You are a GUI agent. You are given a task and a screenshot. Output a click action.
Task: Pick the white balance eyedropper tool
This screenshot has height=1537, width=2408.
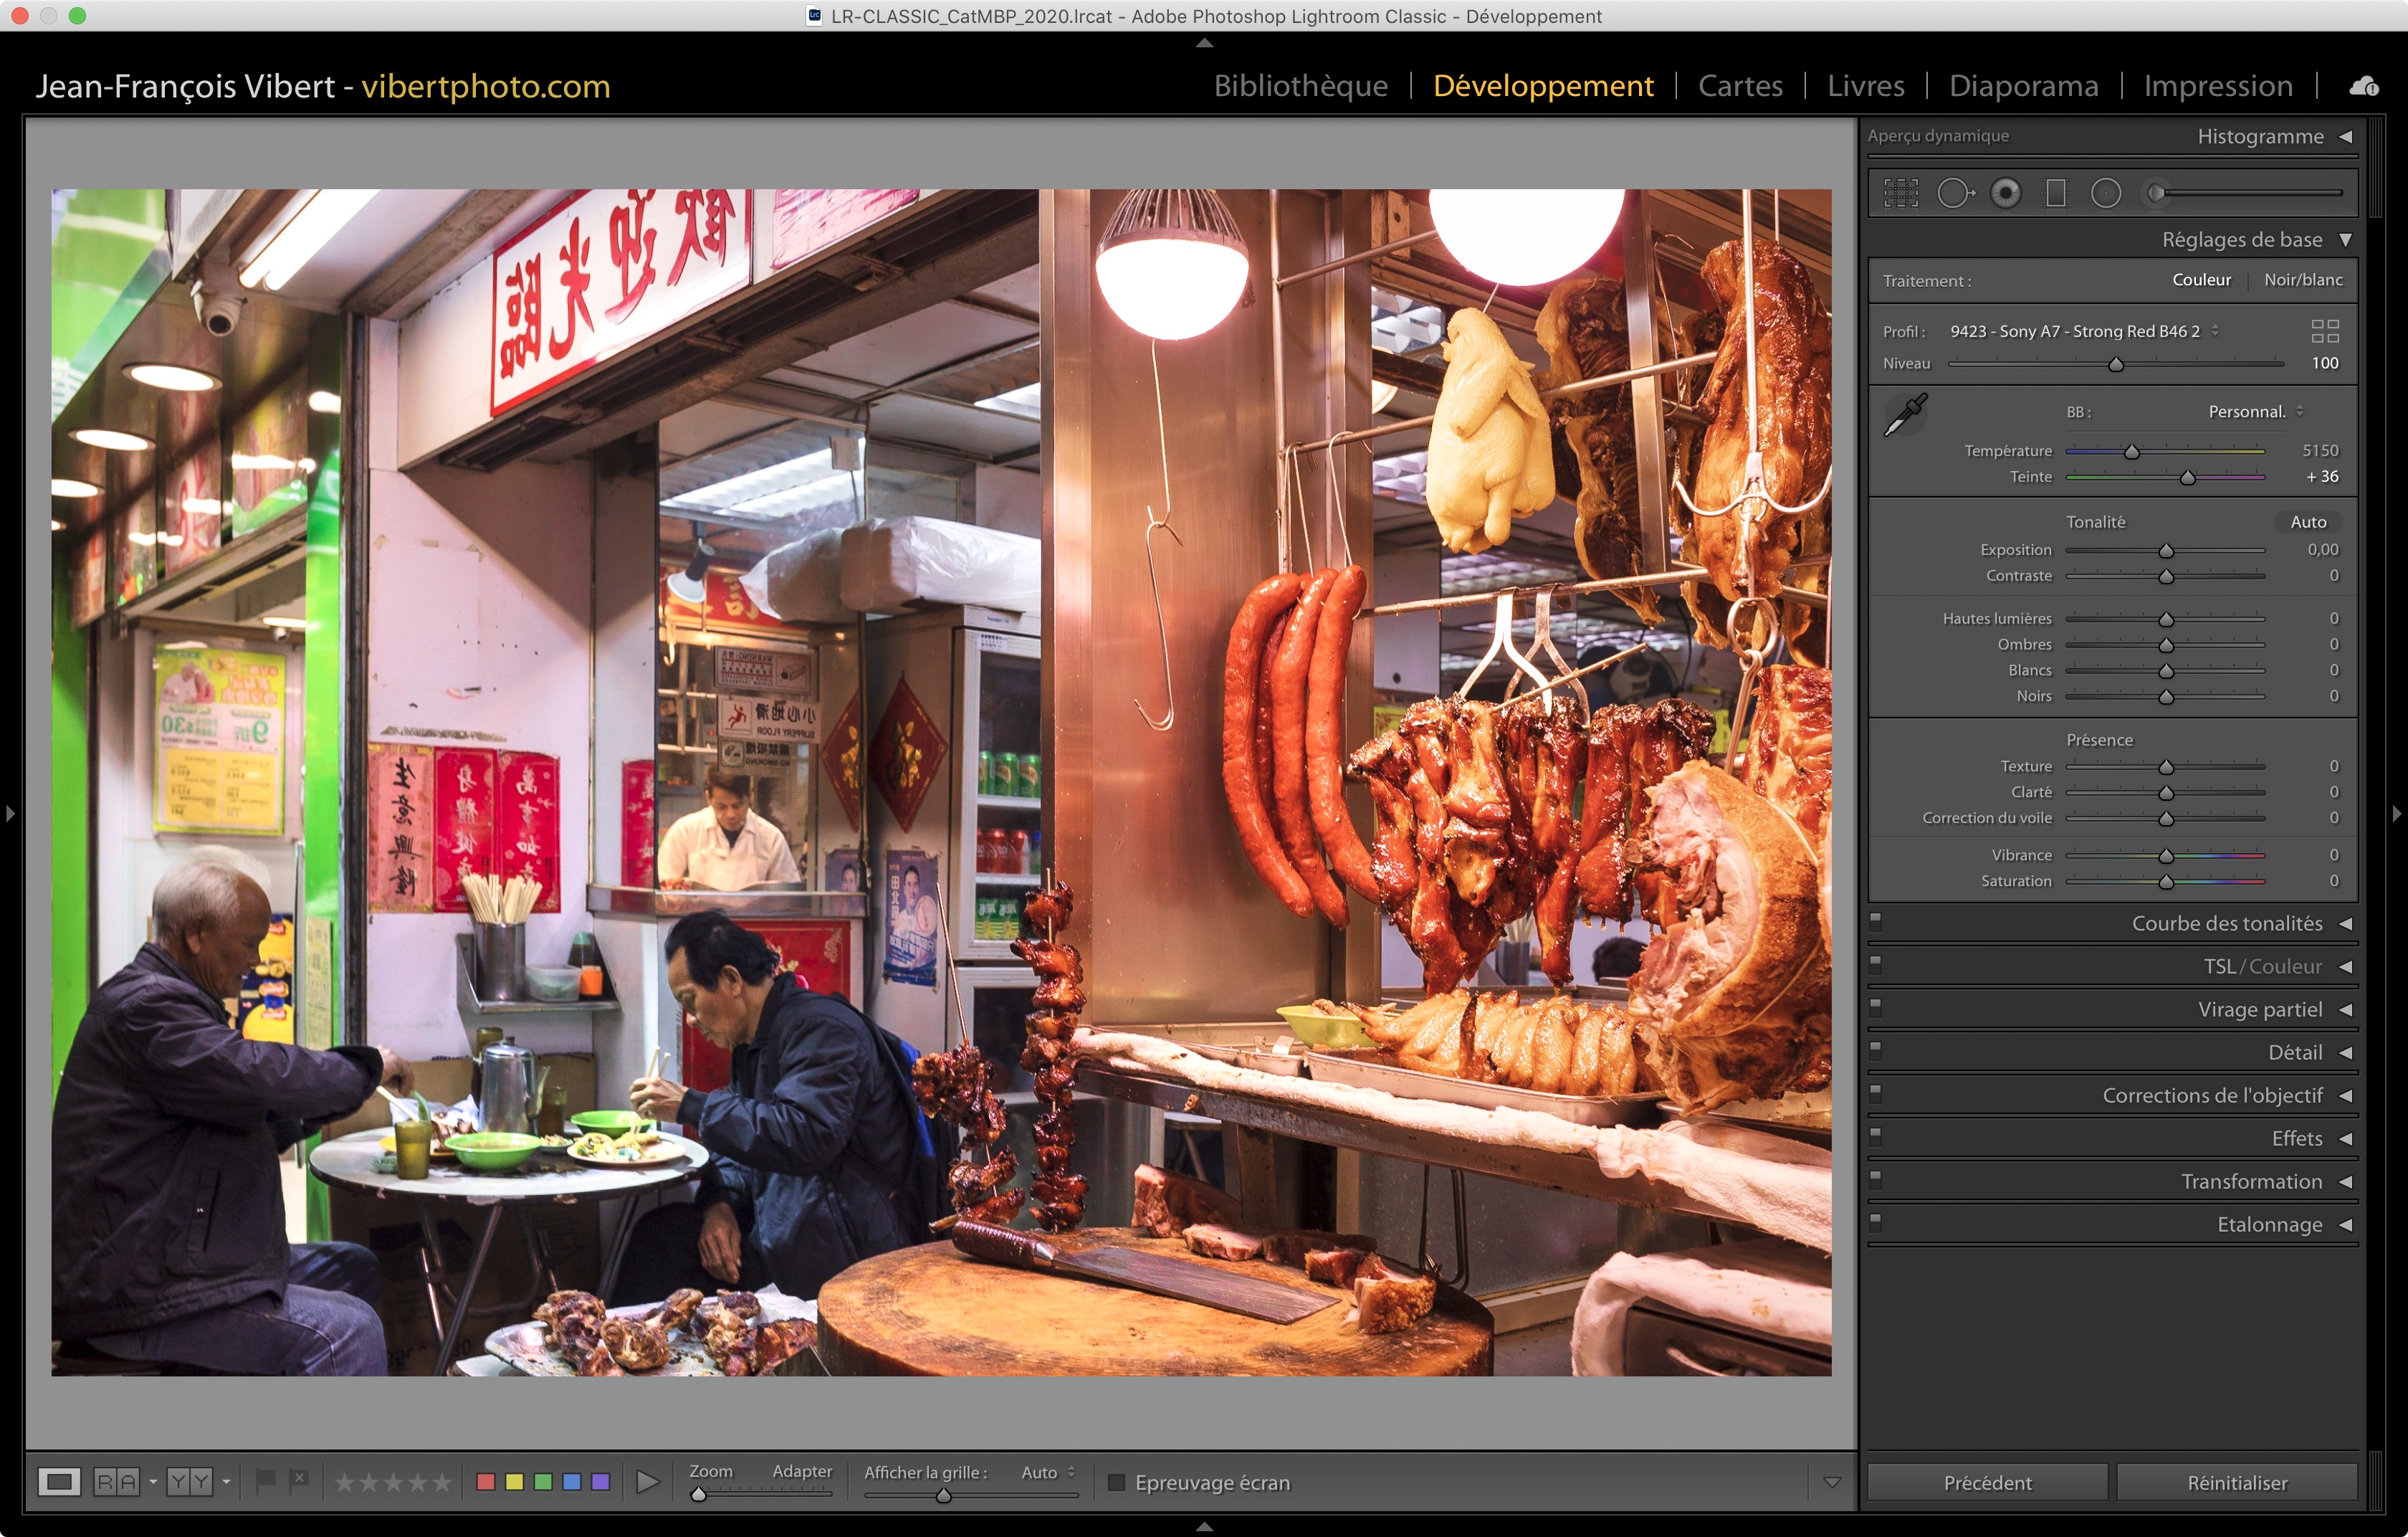[x=1905, y=414]
